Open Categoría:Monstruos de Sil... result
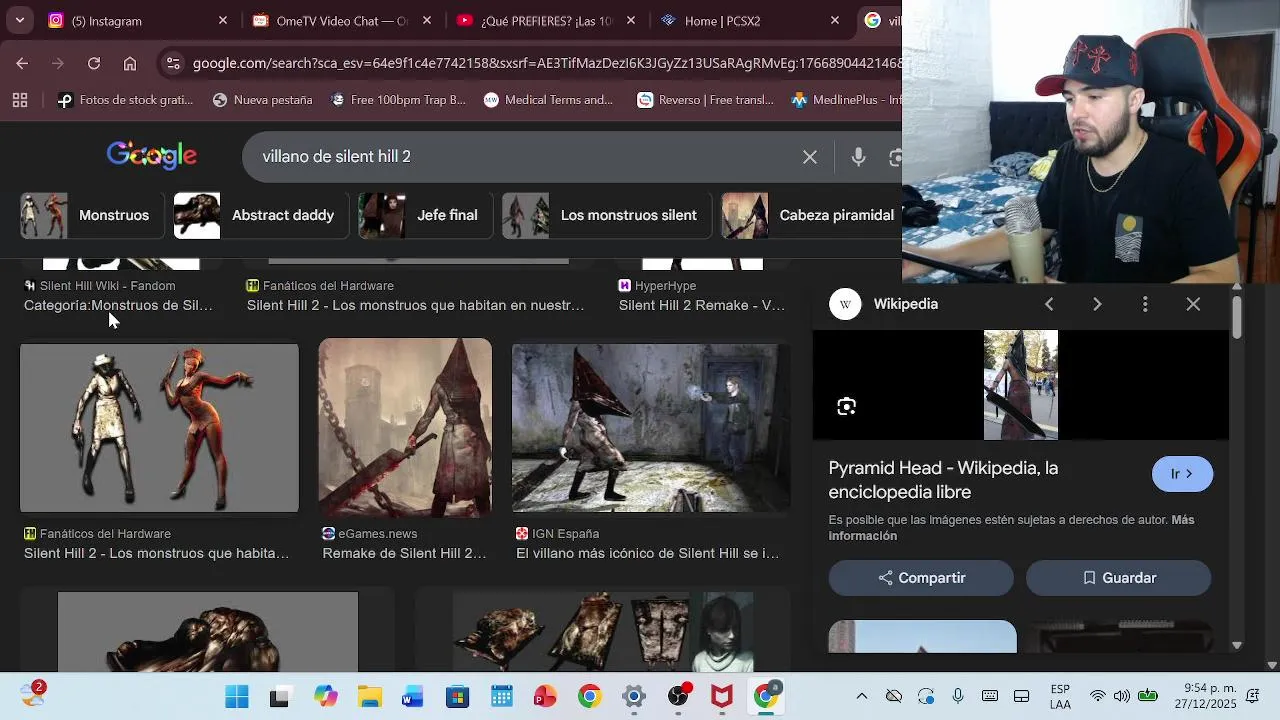1280x720 pixels. 118,305
